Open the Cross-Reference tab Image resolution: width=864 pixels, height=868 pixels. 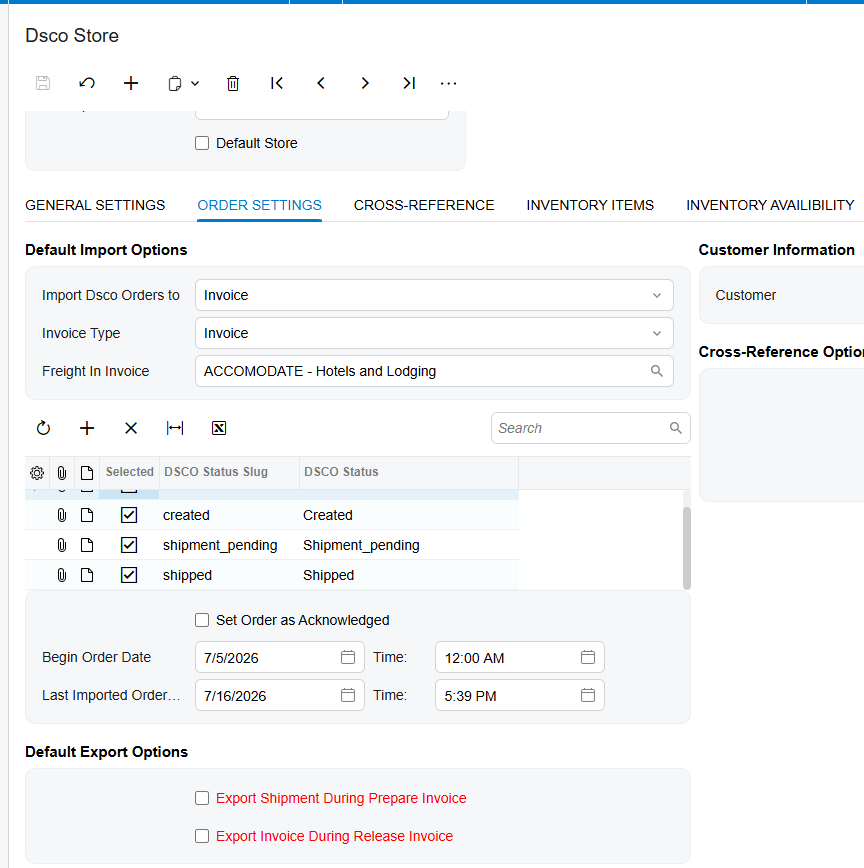424,205
